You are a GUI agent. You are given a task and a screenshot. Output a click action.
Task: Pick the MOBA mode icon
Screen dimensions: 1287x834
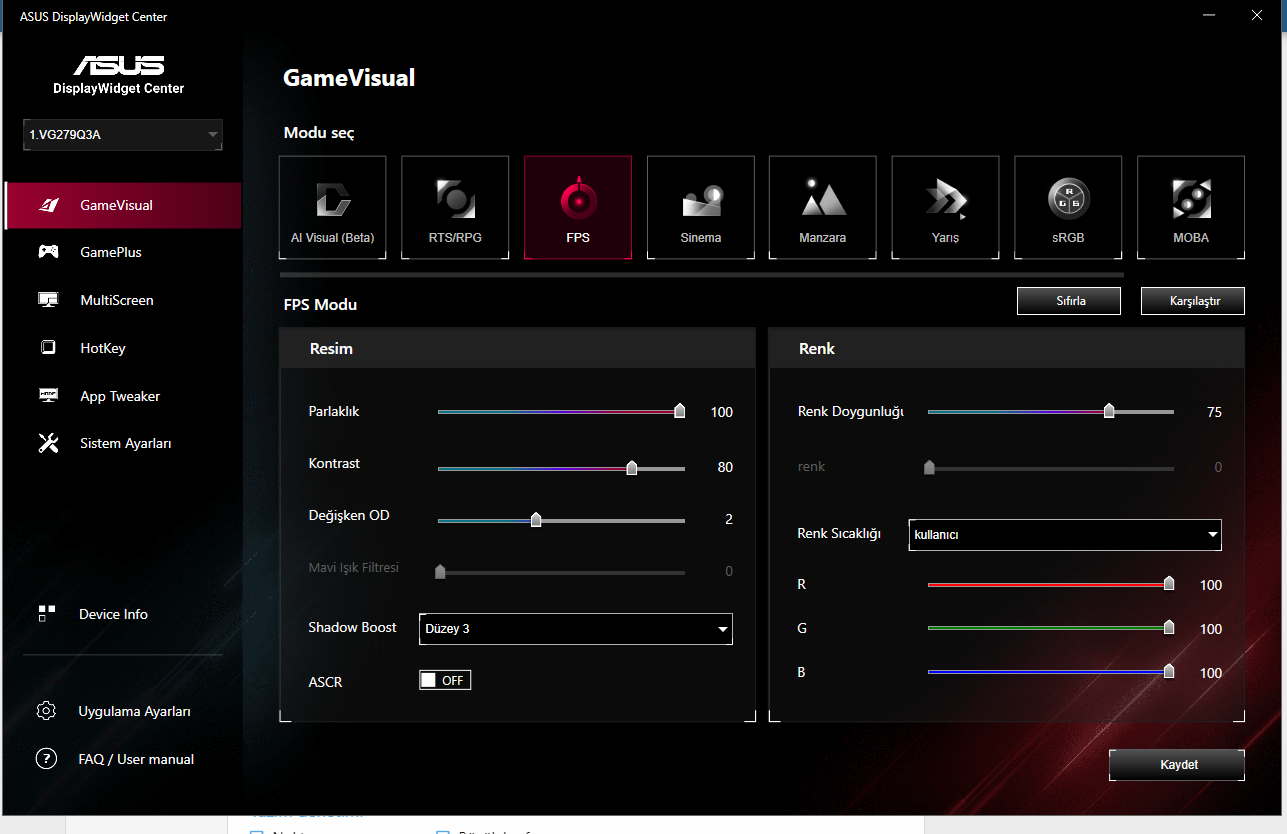coord(1191,200)
